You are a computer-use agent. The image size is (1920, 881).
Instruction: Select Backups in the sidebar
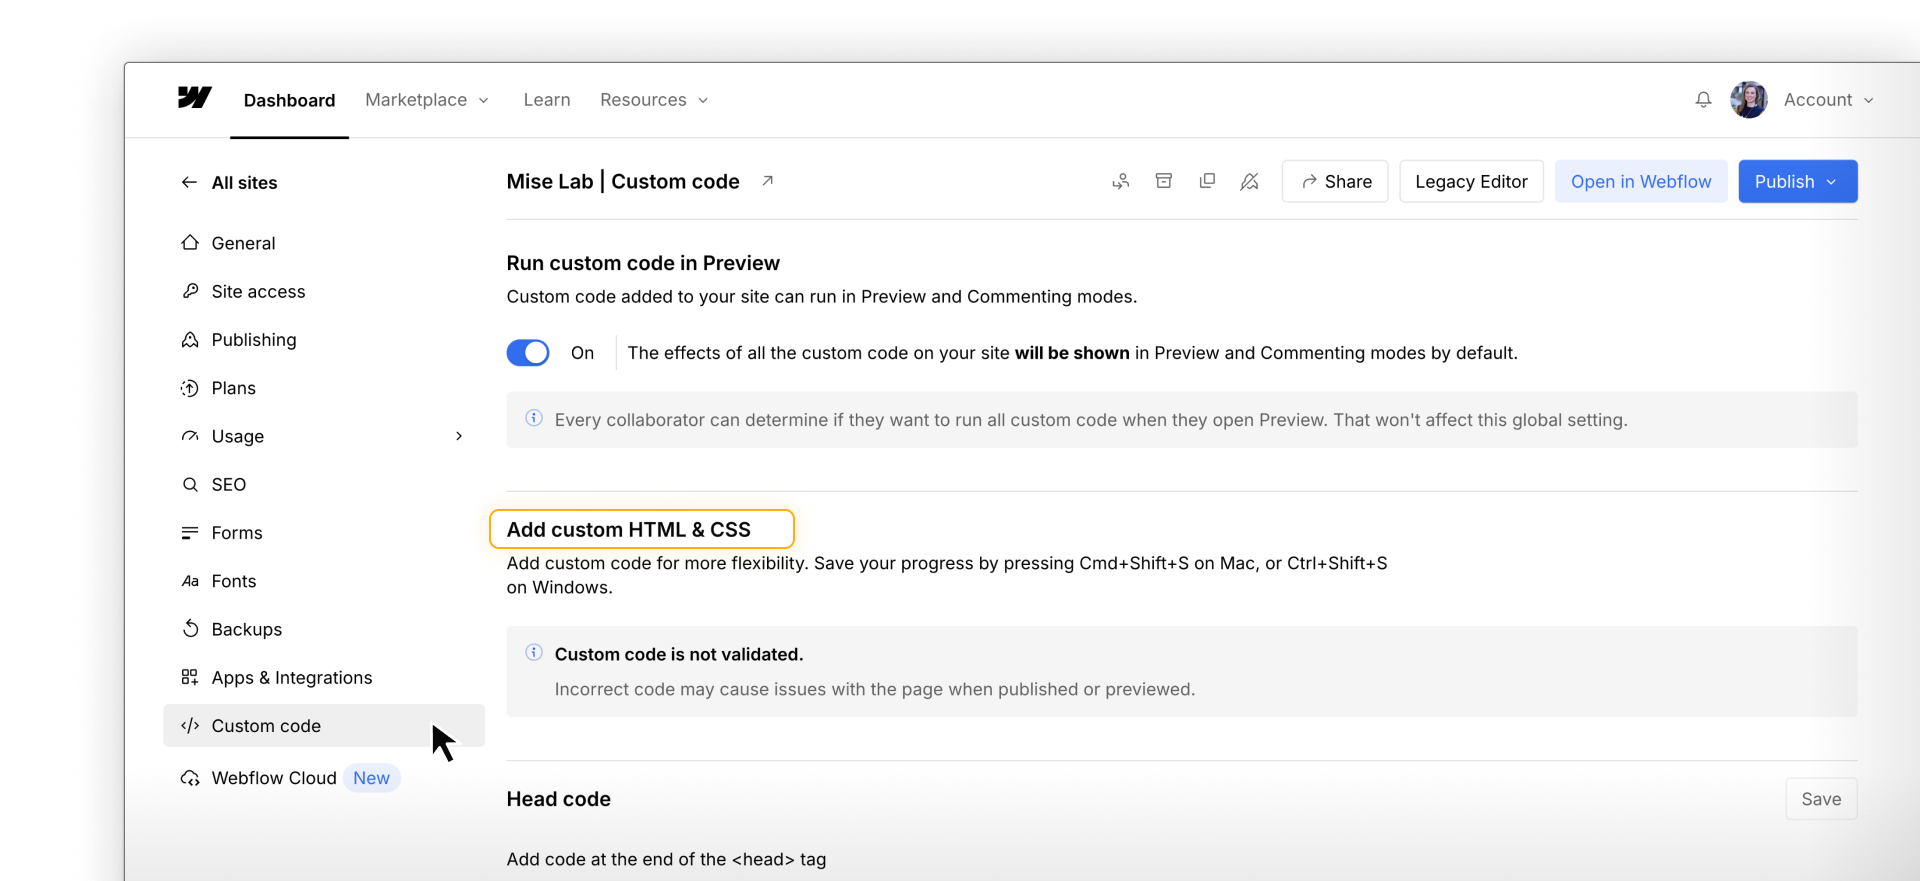tap(324, 629)
